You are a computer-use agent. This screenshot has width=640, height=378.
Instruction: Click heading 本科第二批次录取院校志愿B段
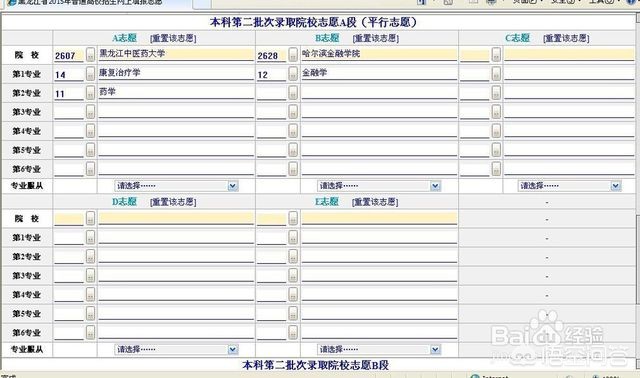(x=316, y=365)
